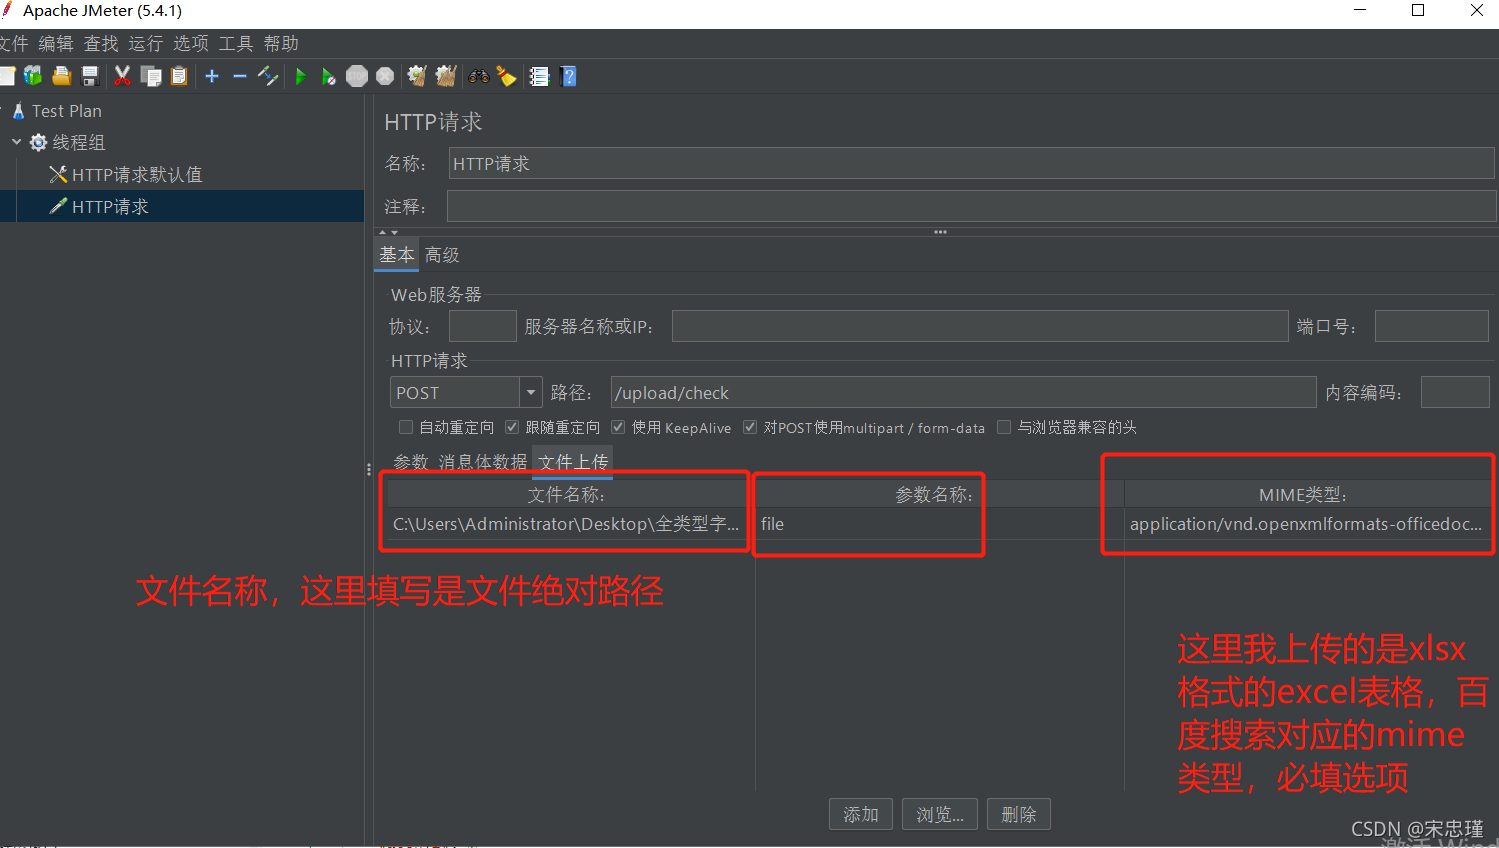
Task: Collapse the 线程组 tree node
Action: (x=17, y=142)
